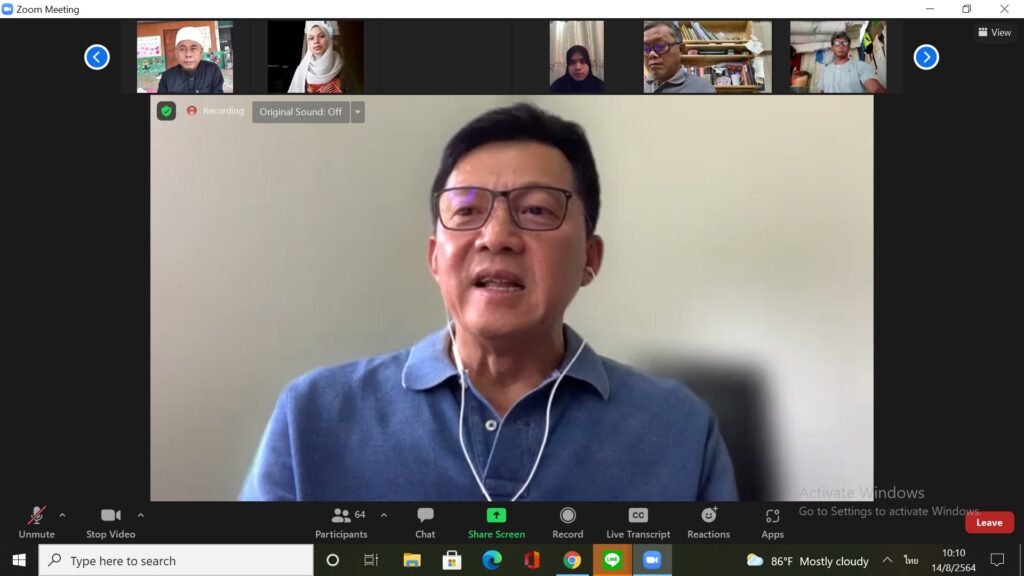1024x576 pixels.
Task: Click the green encryption shield icon
Action: [x=167, y=111]
